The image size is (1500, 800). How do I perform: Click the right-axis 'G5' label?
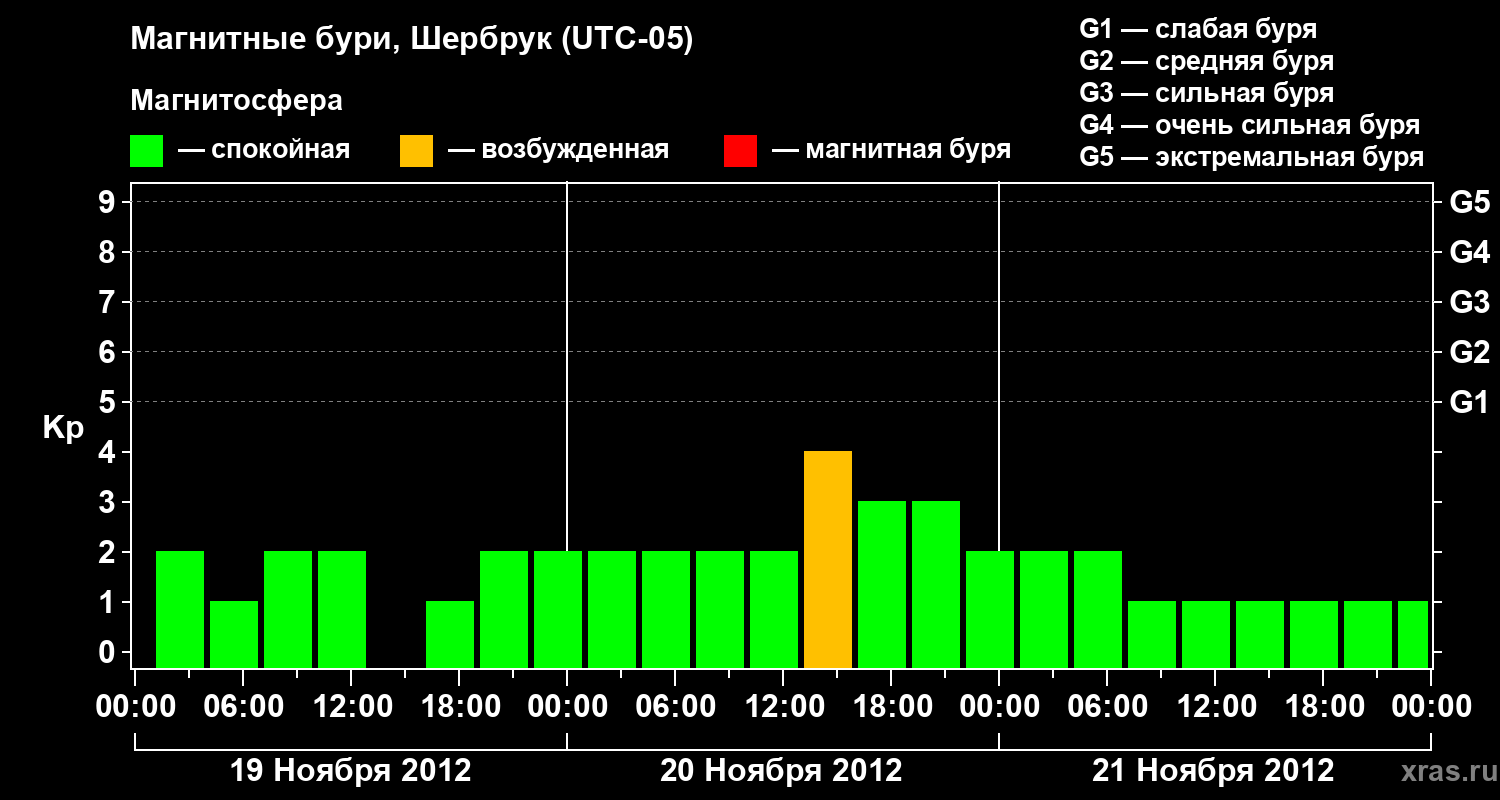pyautogui.click(x=1469, y=202)
